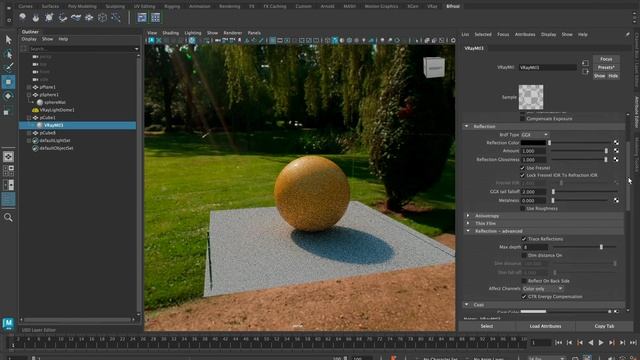The height and width of the screenshot is (360, 640).
Task: Pick the Rotate tool in toolbox
Action: click(x=8, y=96)
